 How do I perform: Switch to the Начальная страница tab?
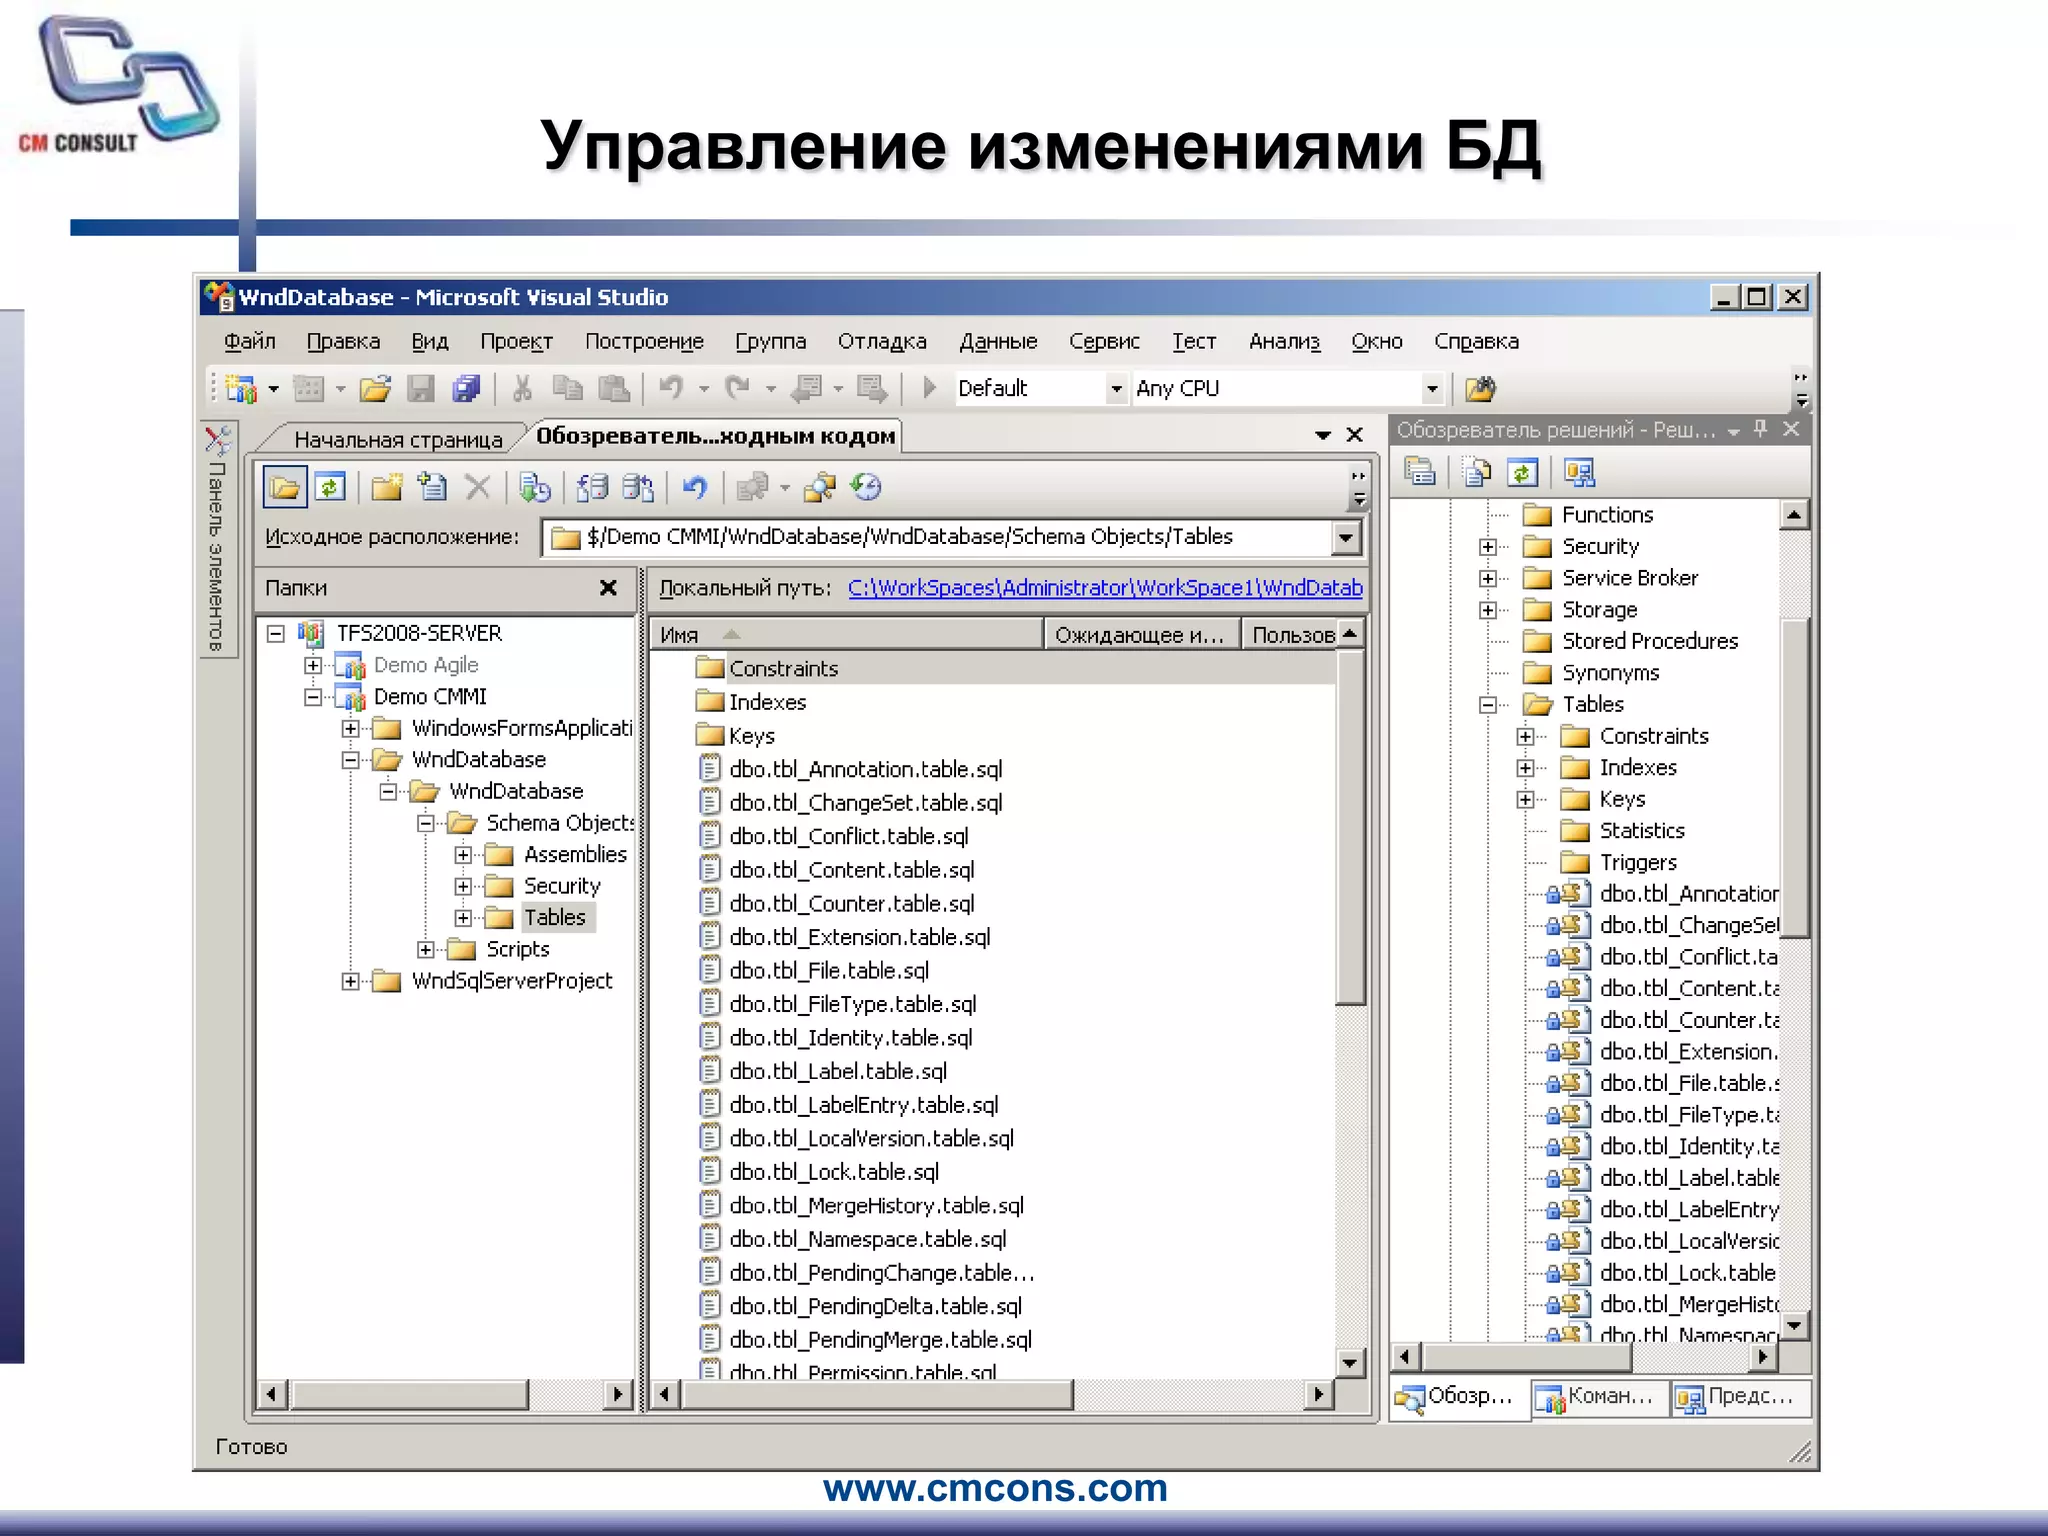398,439
